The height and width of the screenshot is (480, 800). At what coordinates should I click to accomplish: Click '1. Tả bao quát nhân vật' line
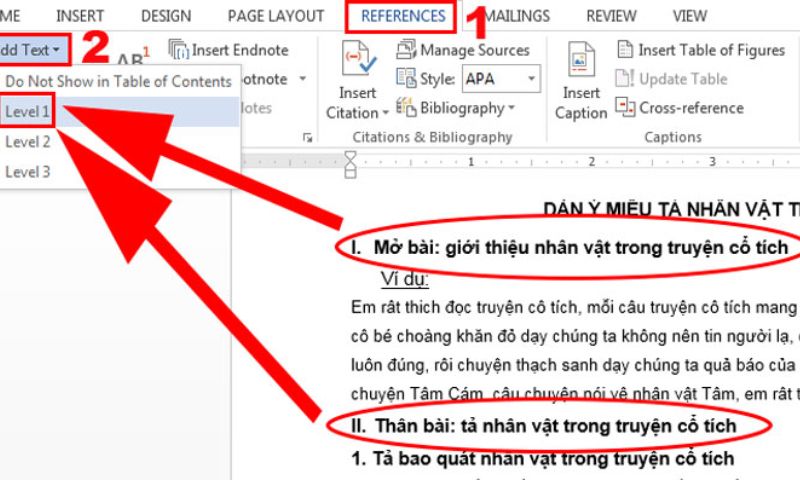[543, 458]
